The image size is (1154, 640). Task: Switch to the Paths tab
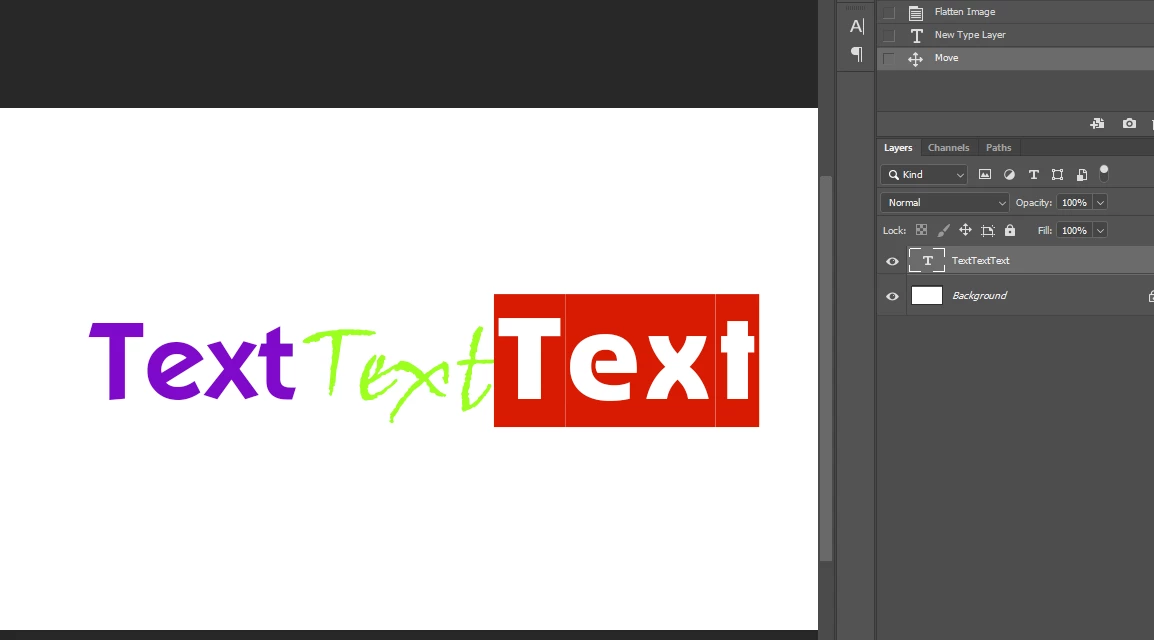998,148
